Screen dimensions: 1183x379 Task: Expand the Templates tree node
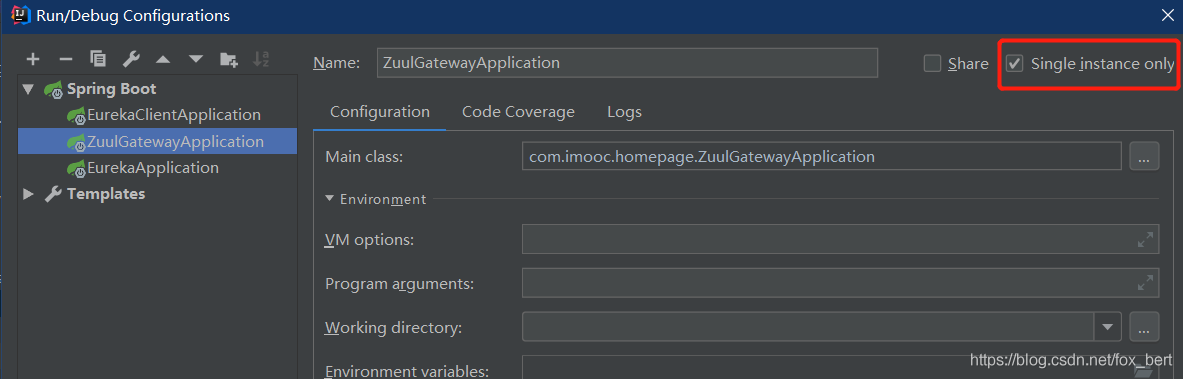[x=29, y=194]
